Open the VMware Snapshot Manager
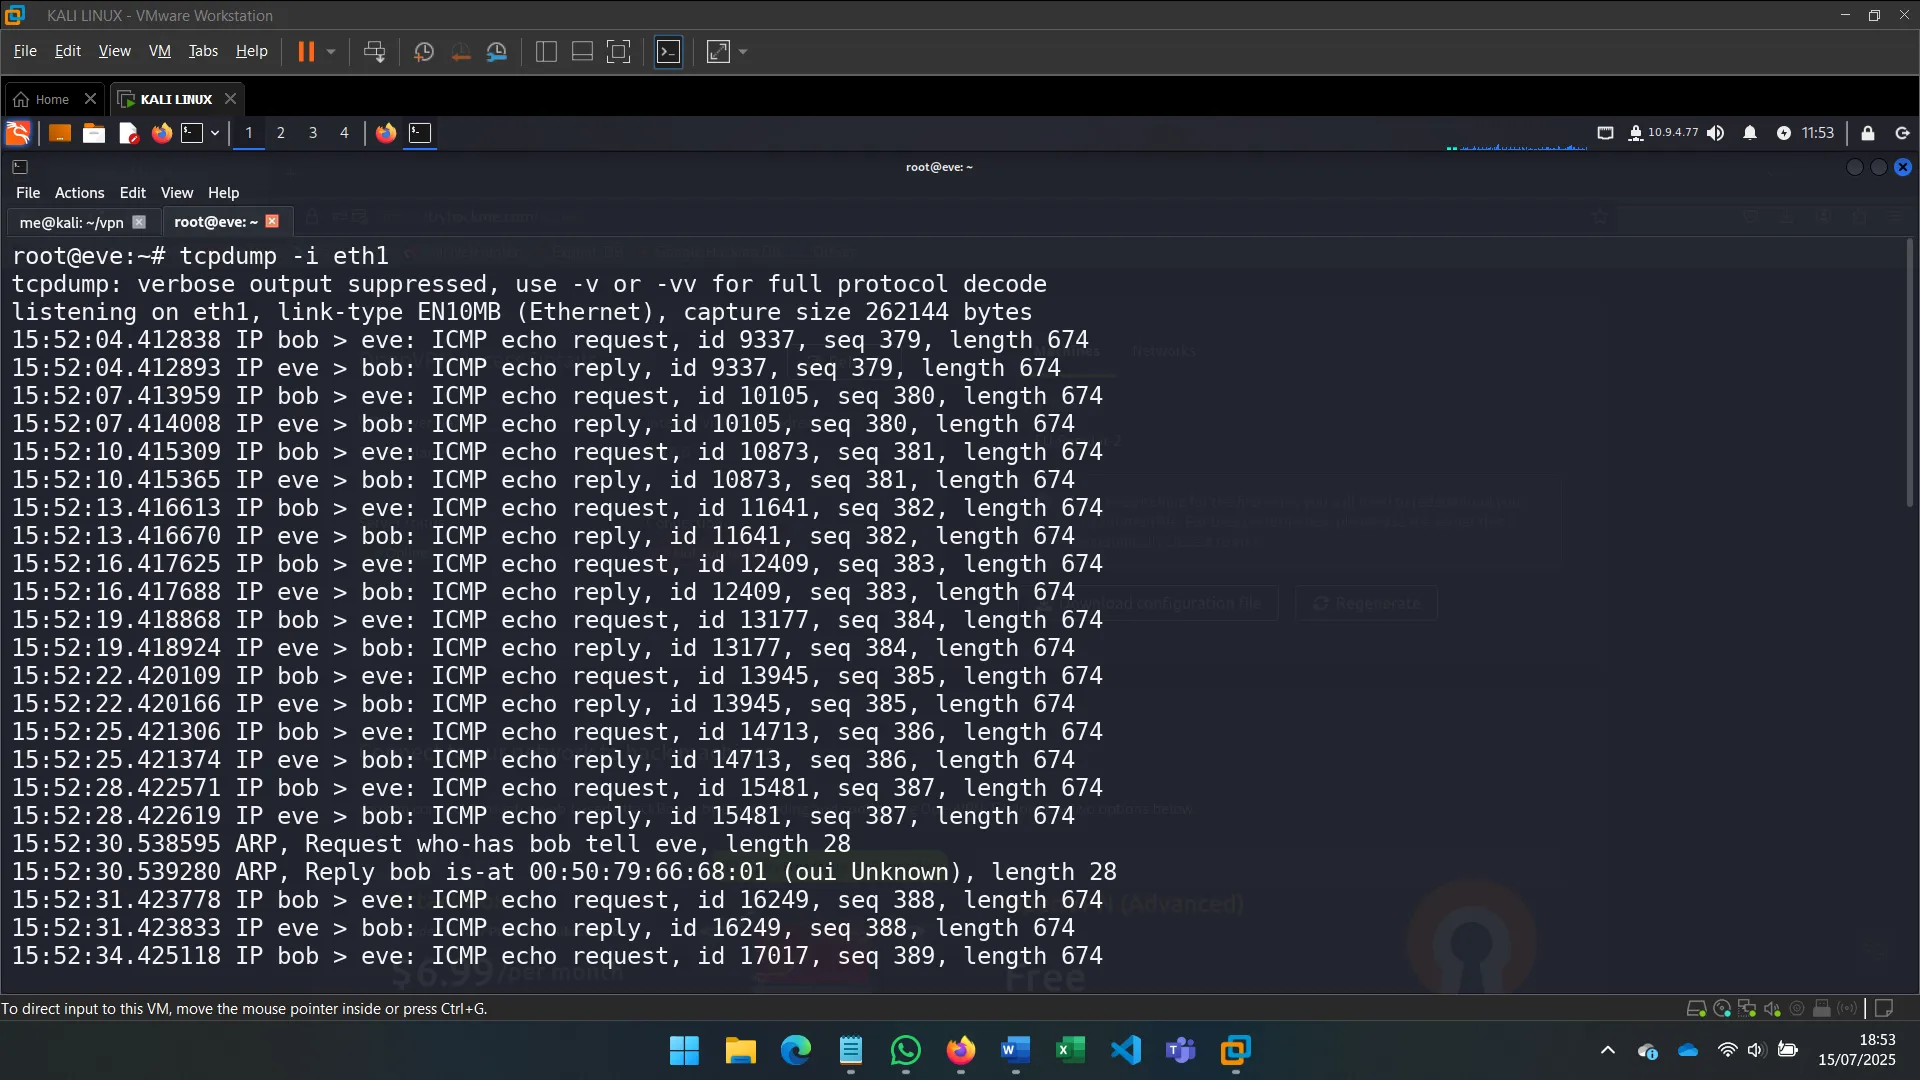This screenshot has width=1920, height=1080. (498, 51)
